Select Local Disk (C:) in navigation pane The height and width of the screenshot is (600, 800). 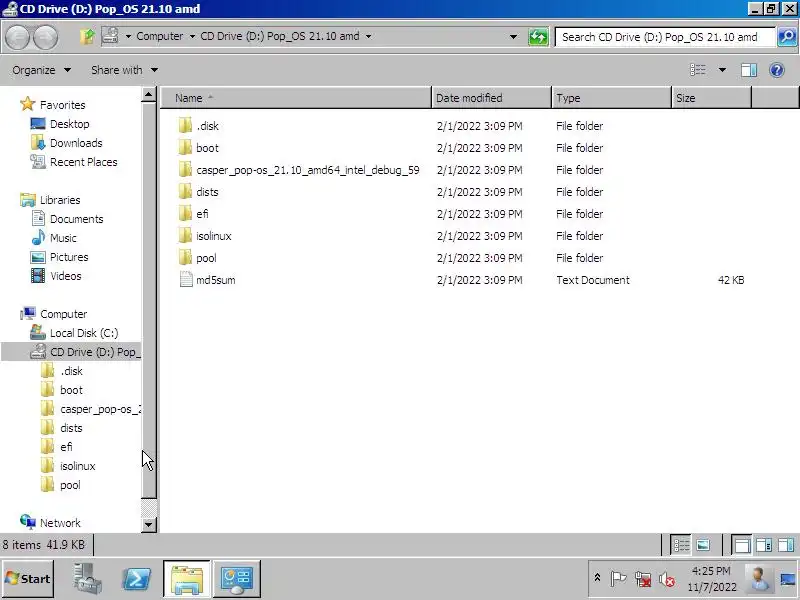pos(84,333)
